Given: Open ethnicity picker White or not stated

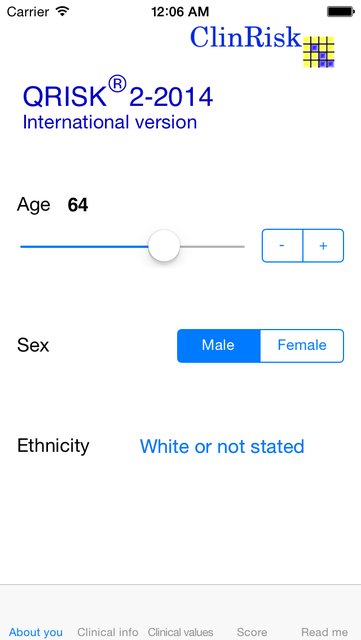Looking at the screenshot, I should click(x=222, y=446).
